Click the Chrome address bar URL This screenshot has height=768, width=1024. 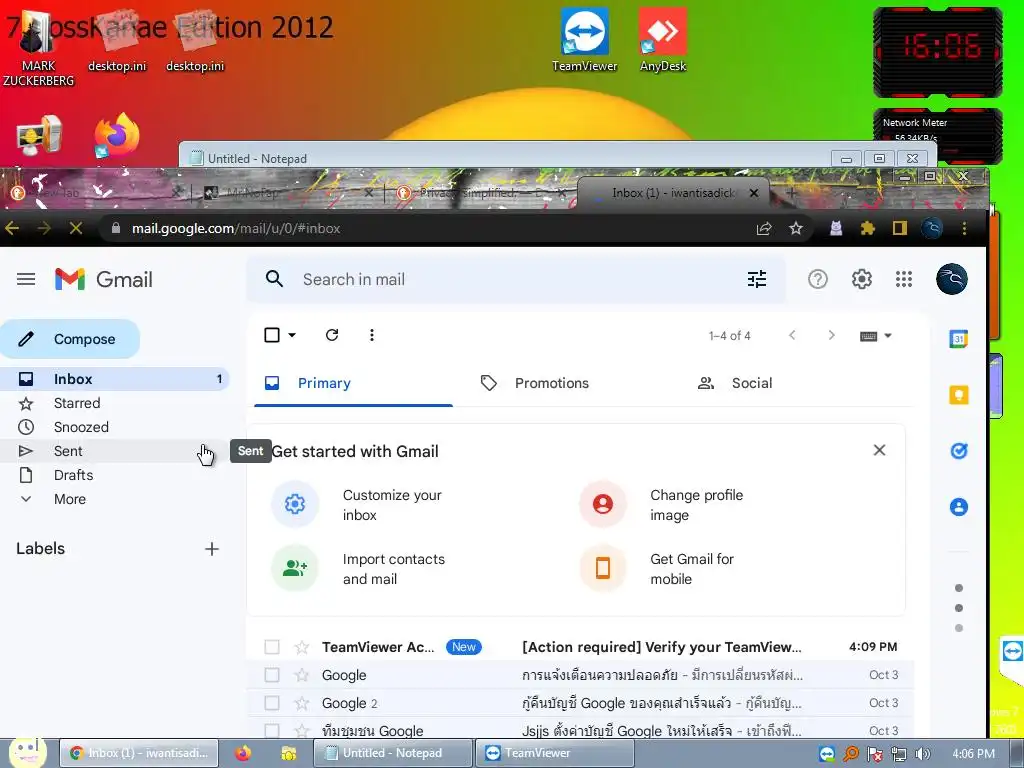[x=236, y=229]
